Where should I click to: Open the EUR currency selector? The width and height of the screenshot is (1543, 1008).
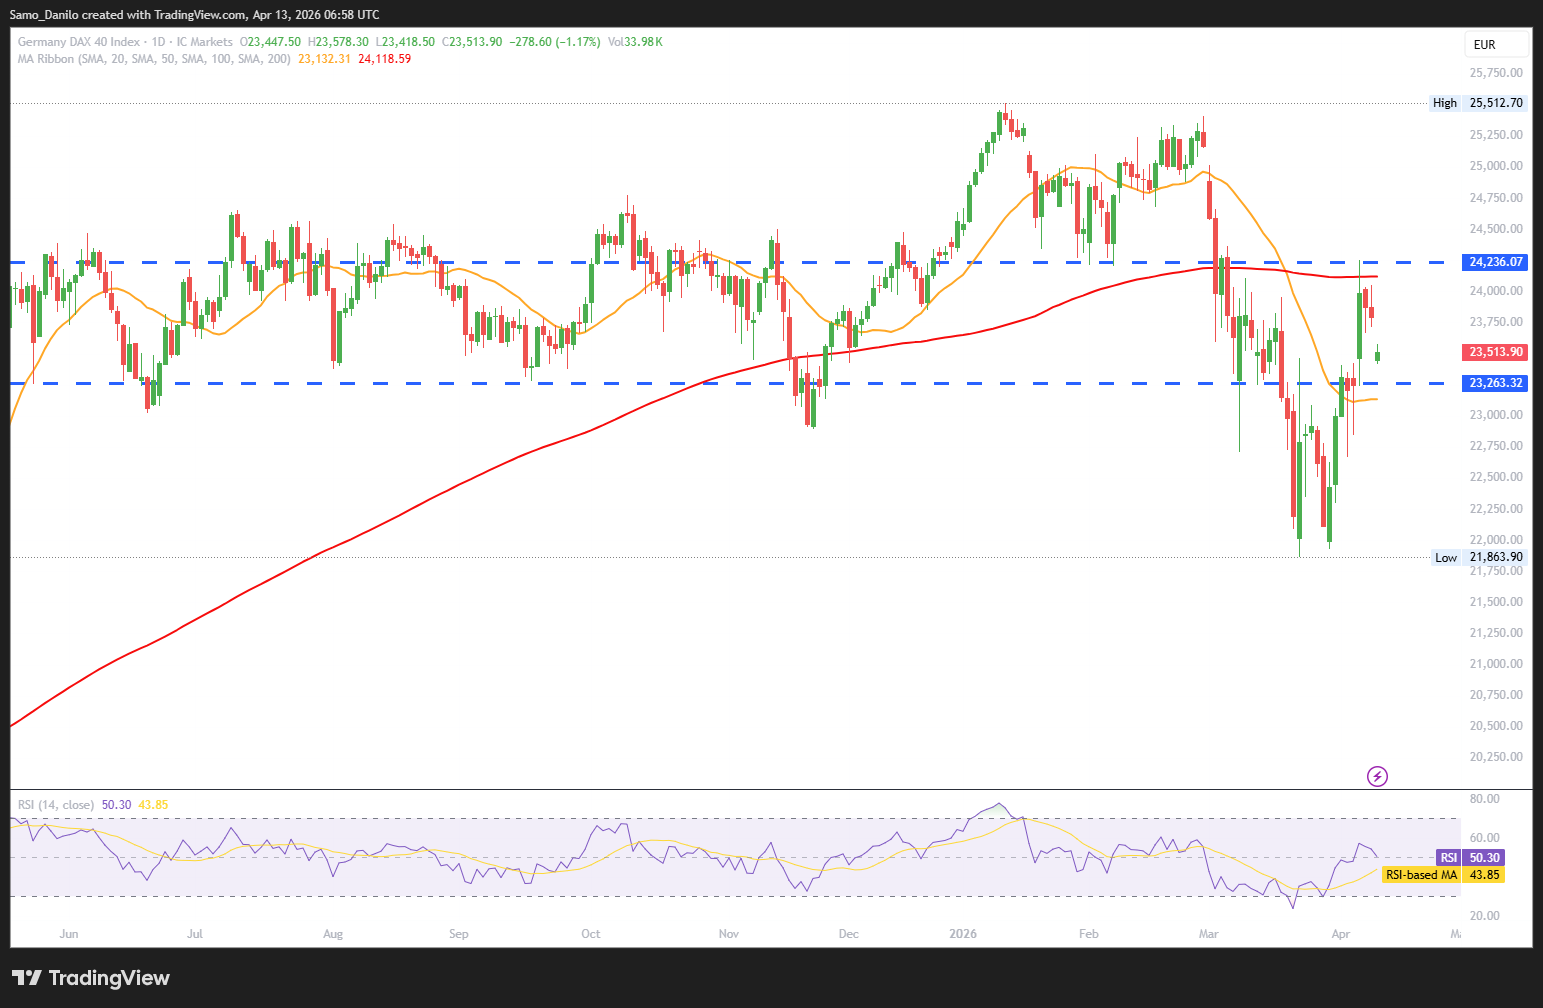pyautogui.click(x=1496, y=44)
